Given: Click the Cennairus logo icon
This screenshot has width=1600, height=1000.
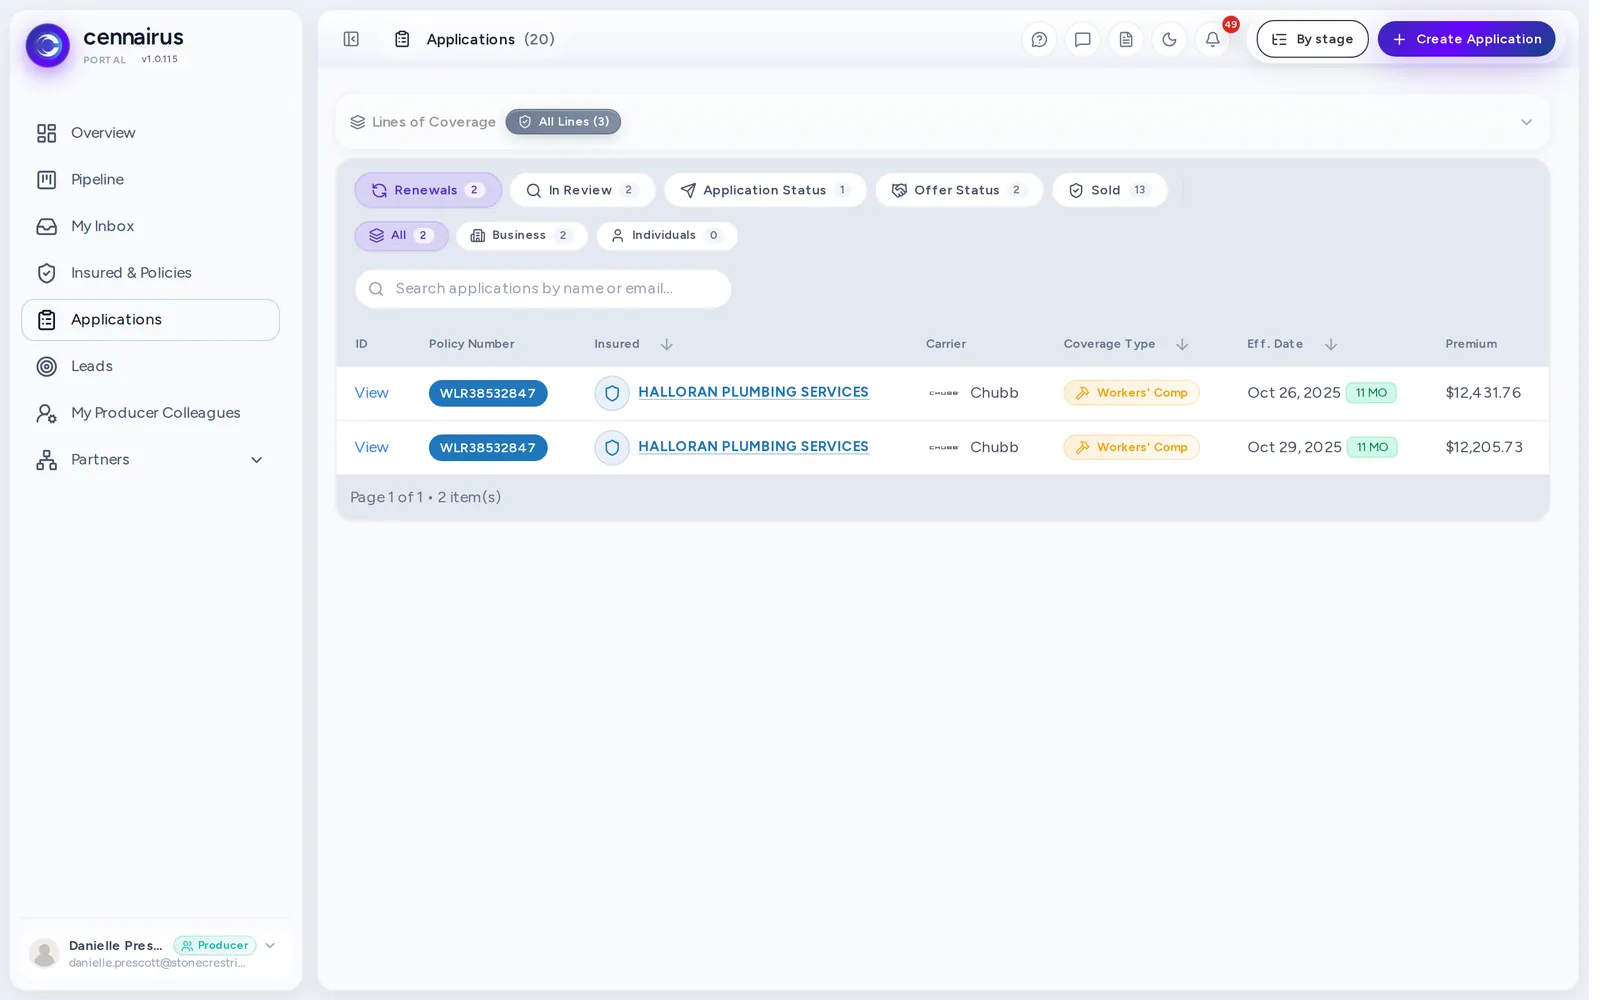Looking at the screenshot, I should pyautogui.click(x=48, y=45).
